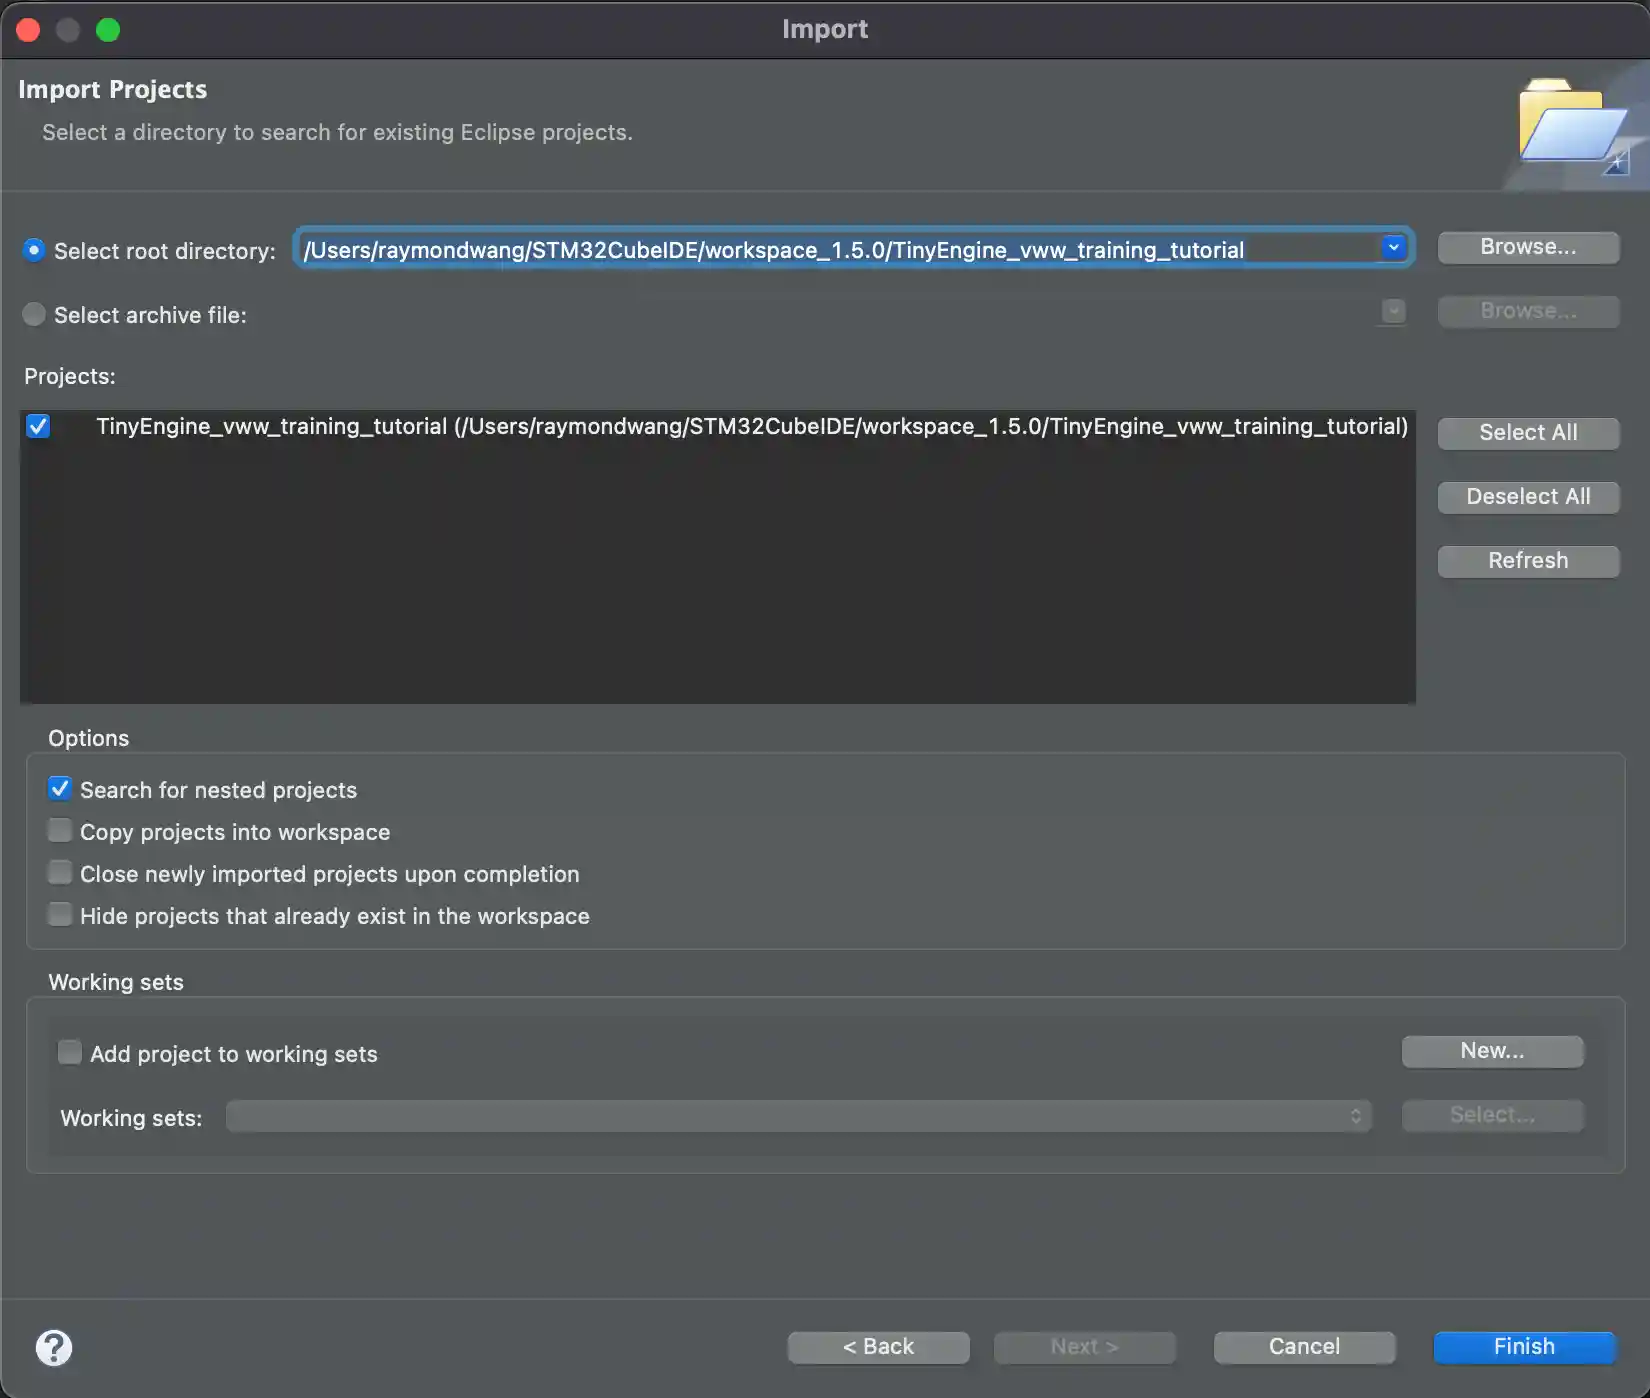The width and height of the screenshot is (1650, 1398).
Task: Click the Deselect All button
Action: coord(1527,496)
